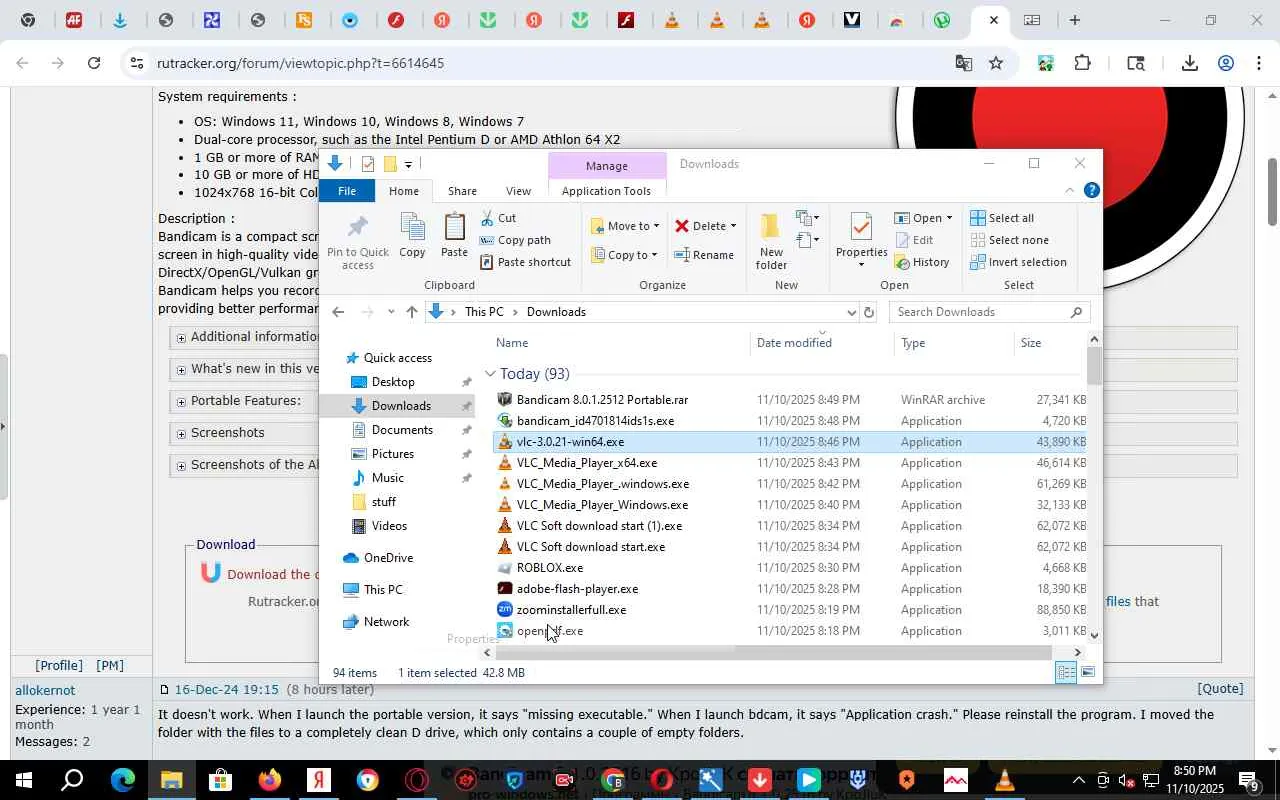Open the File menu tab
The height and width of the screenshot is (800, 1280).
[347, 191]
